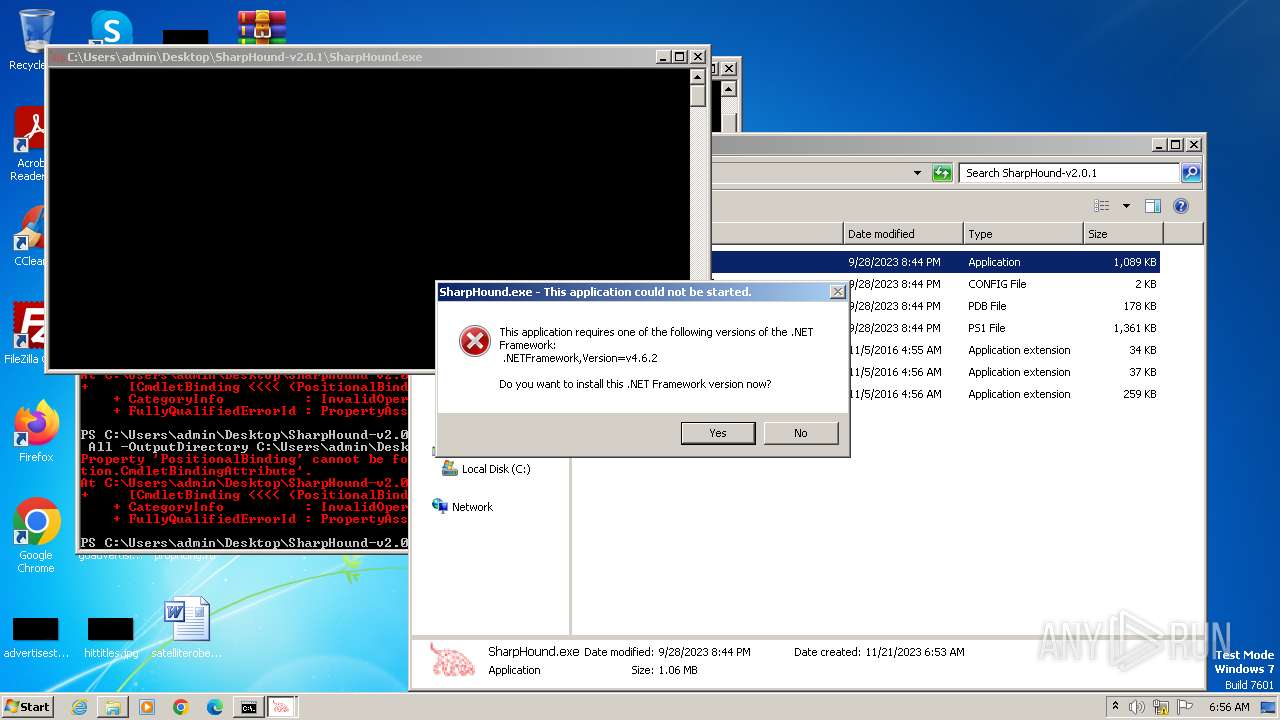Open the Firefox desktop icon
The image size is (1280, 720).
click(x=36, y=432)
